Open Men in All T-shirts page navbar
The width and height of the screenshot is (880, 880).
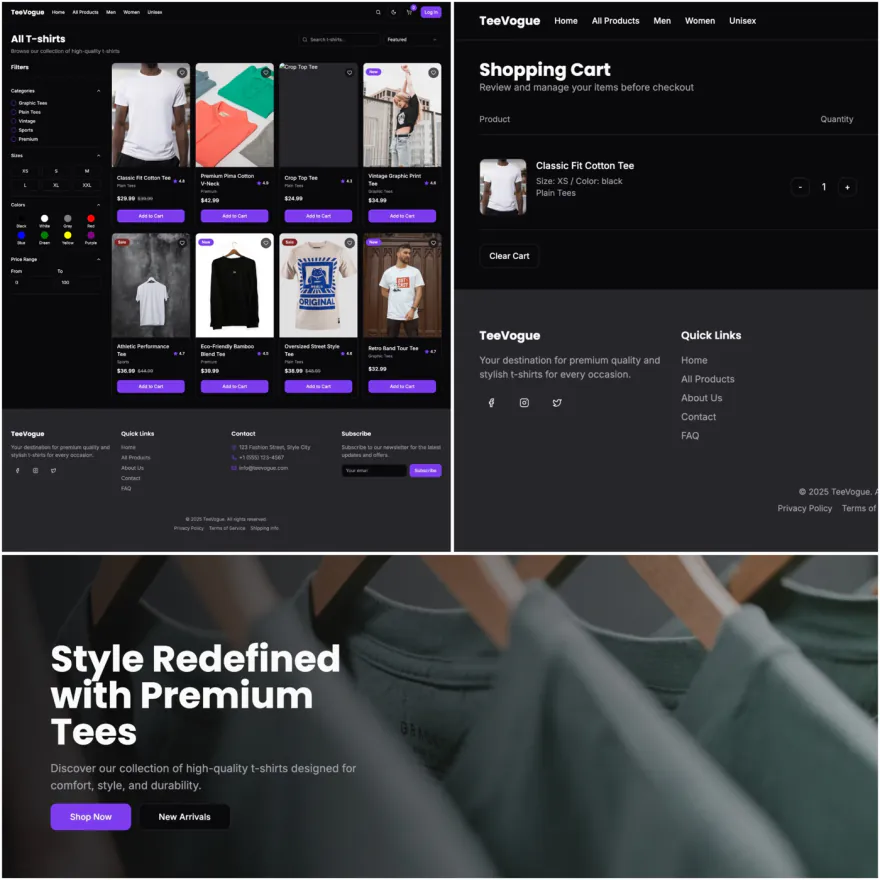[111, 12]
